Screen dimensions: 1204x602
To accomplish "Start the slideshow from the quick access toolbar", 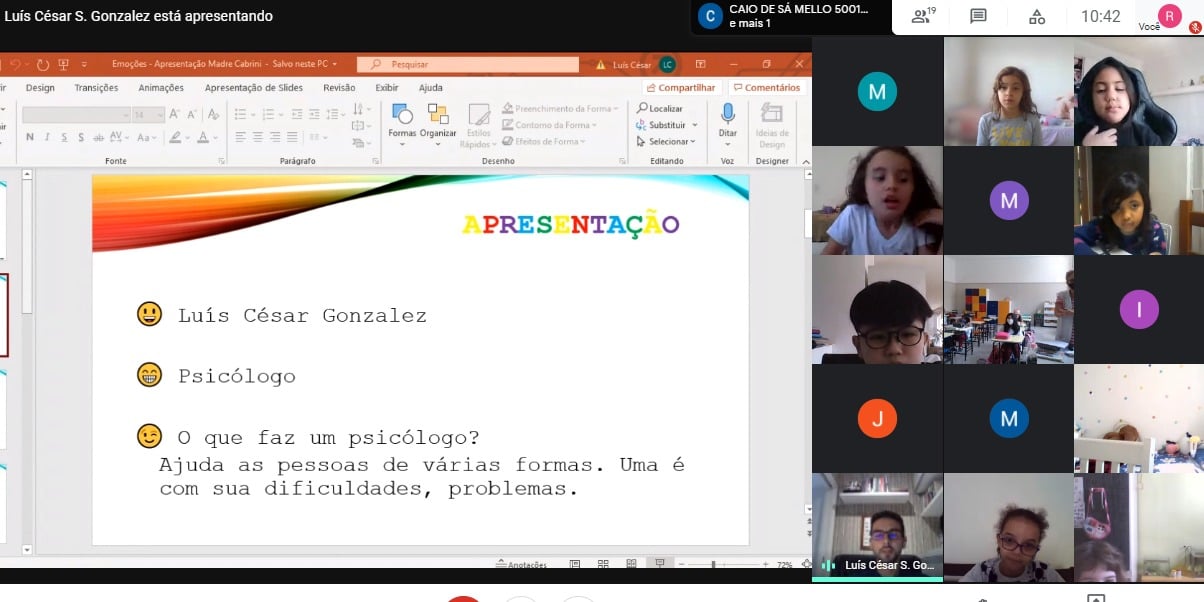I will 64,64.
